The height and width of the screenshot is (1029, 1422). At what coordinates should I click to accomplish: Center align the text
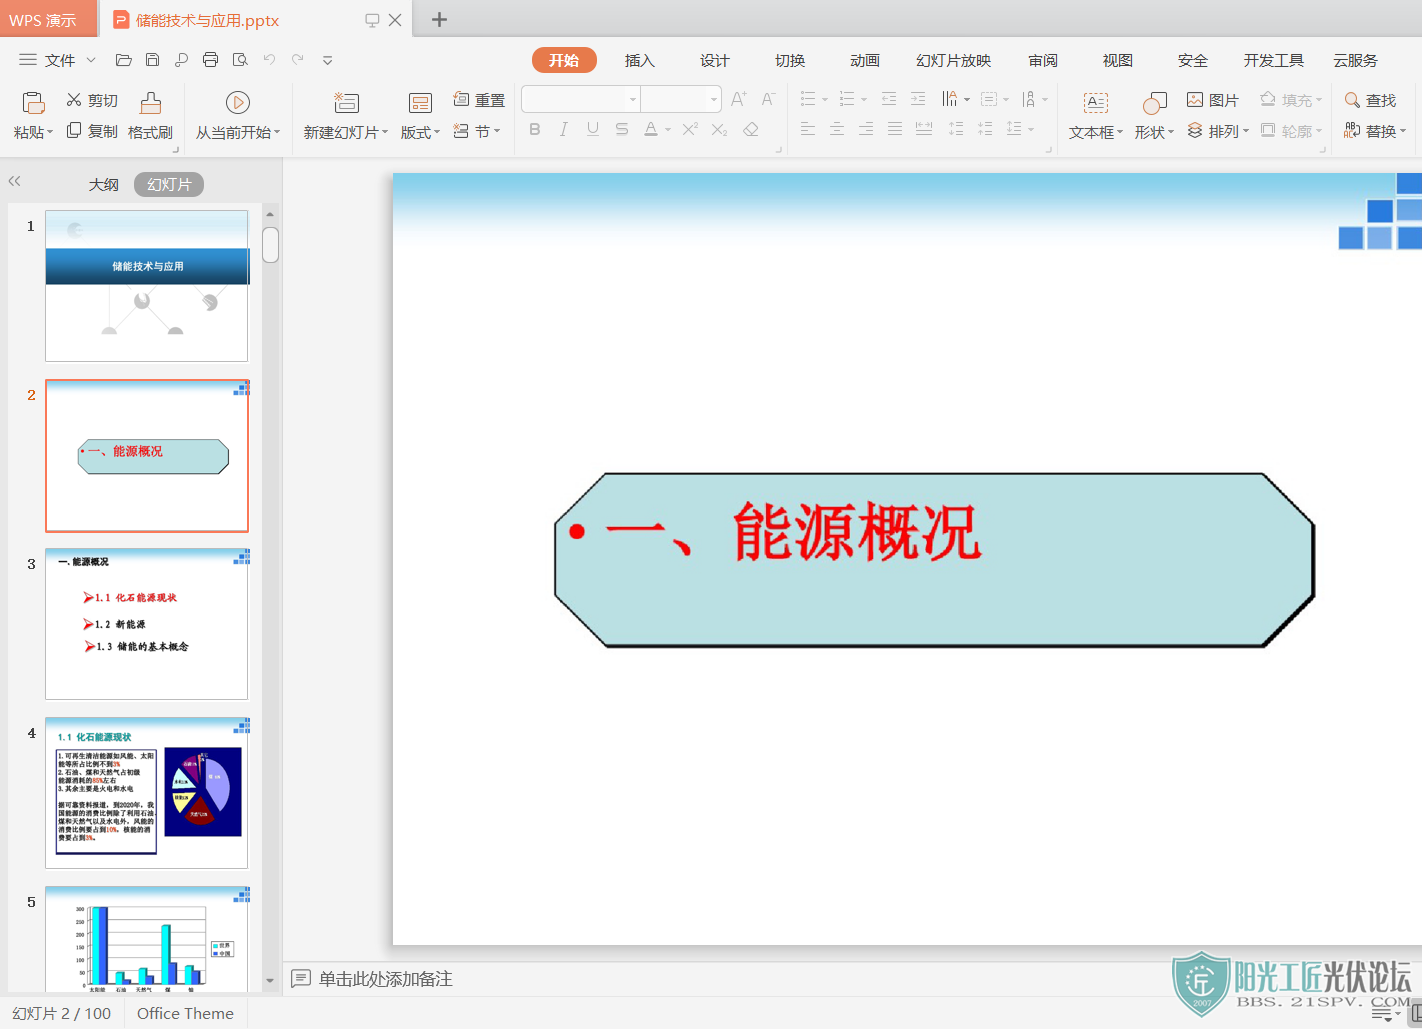[837, 129]
